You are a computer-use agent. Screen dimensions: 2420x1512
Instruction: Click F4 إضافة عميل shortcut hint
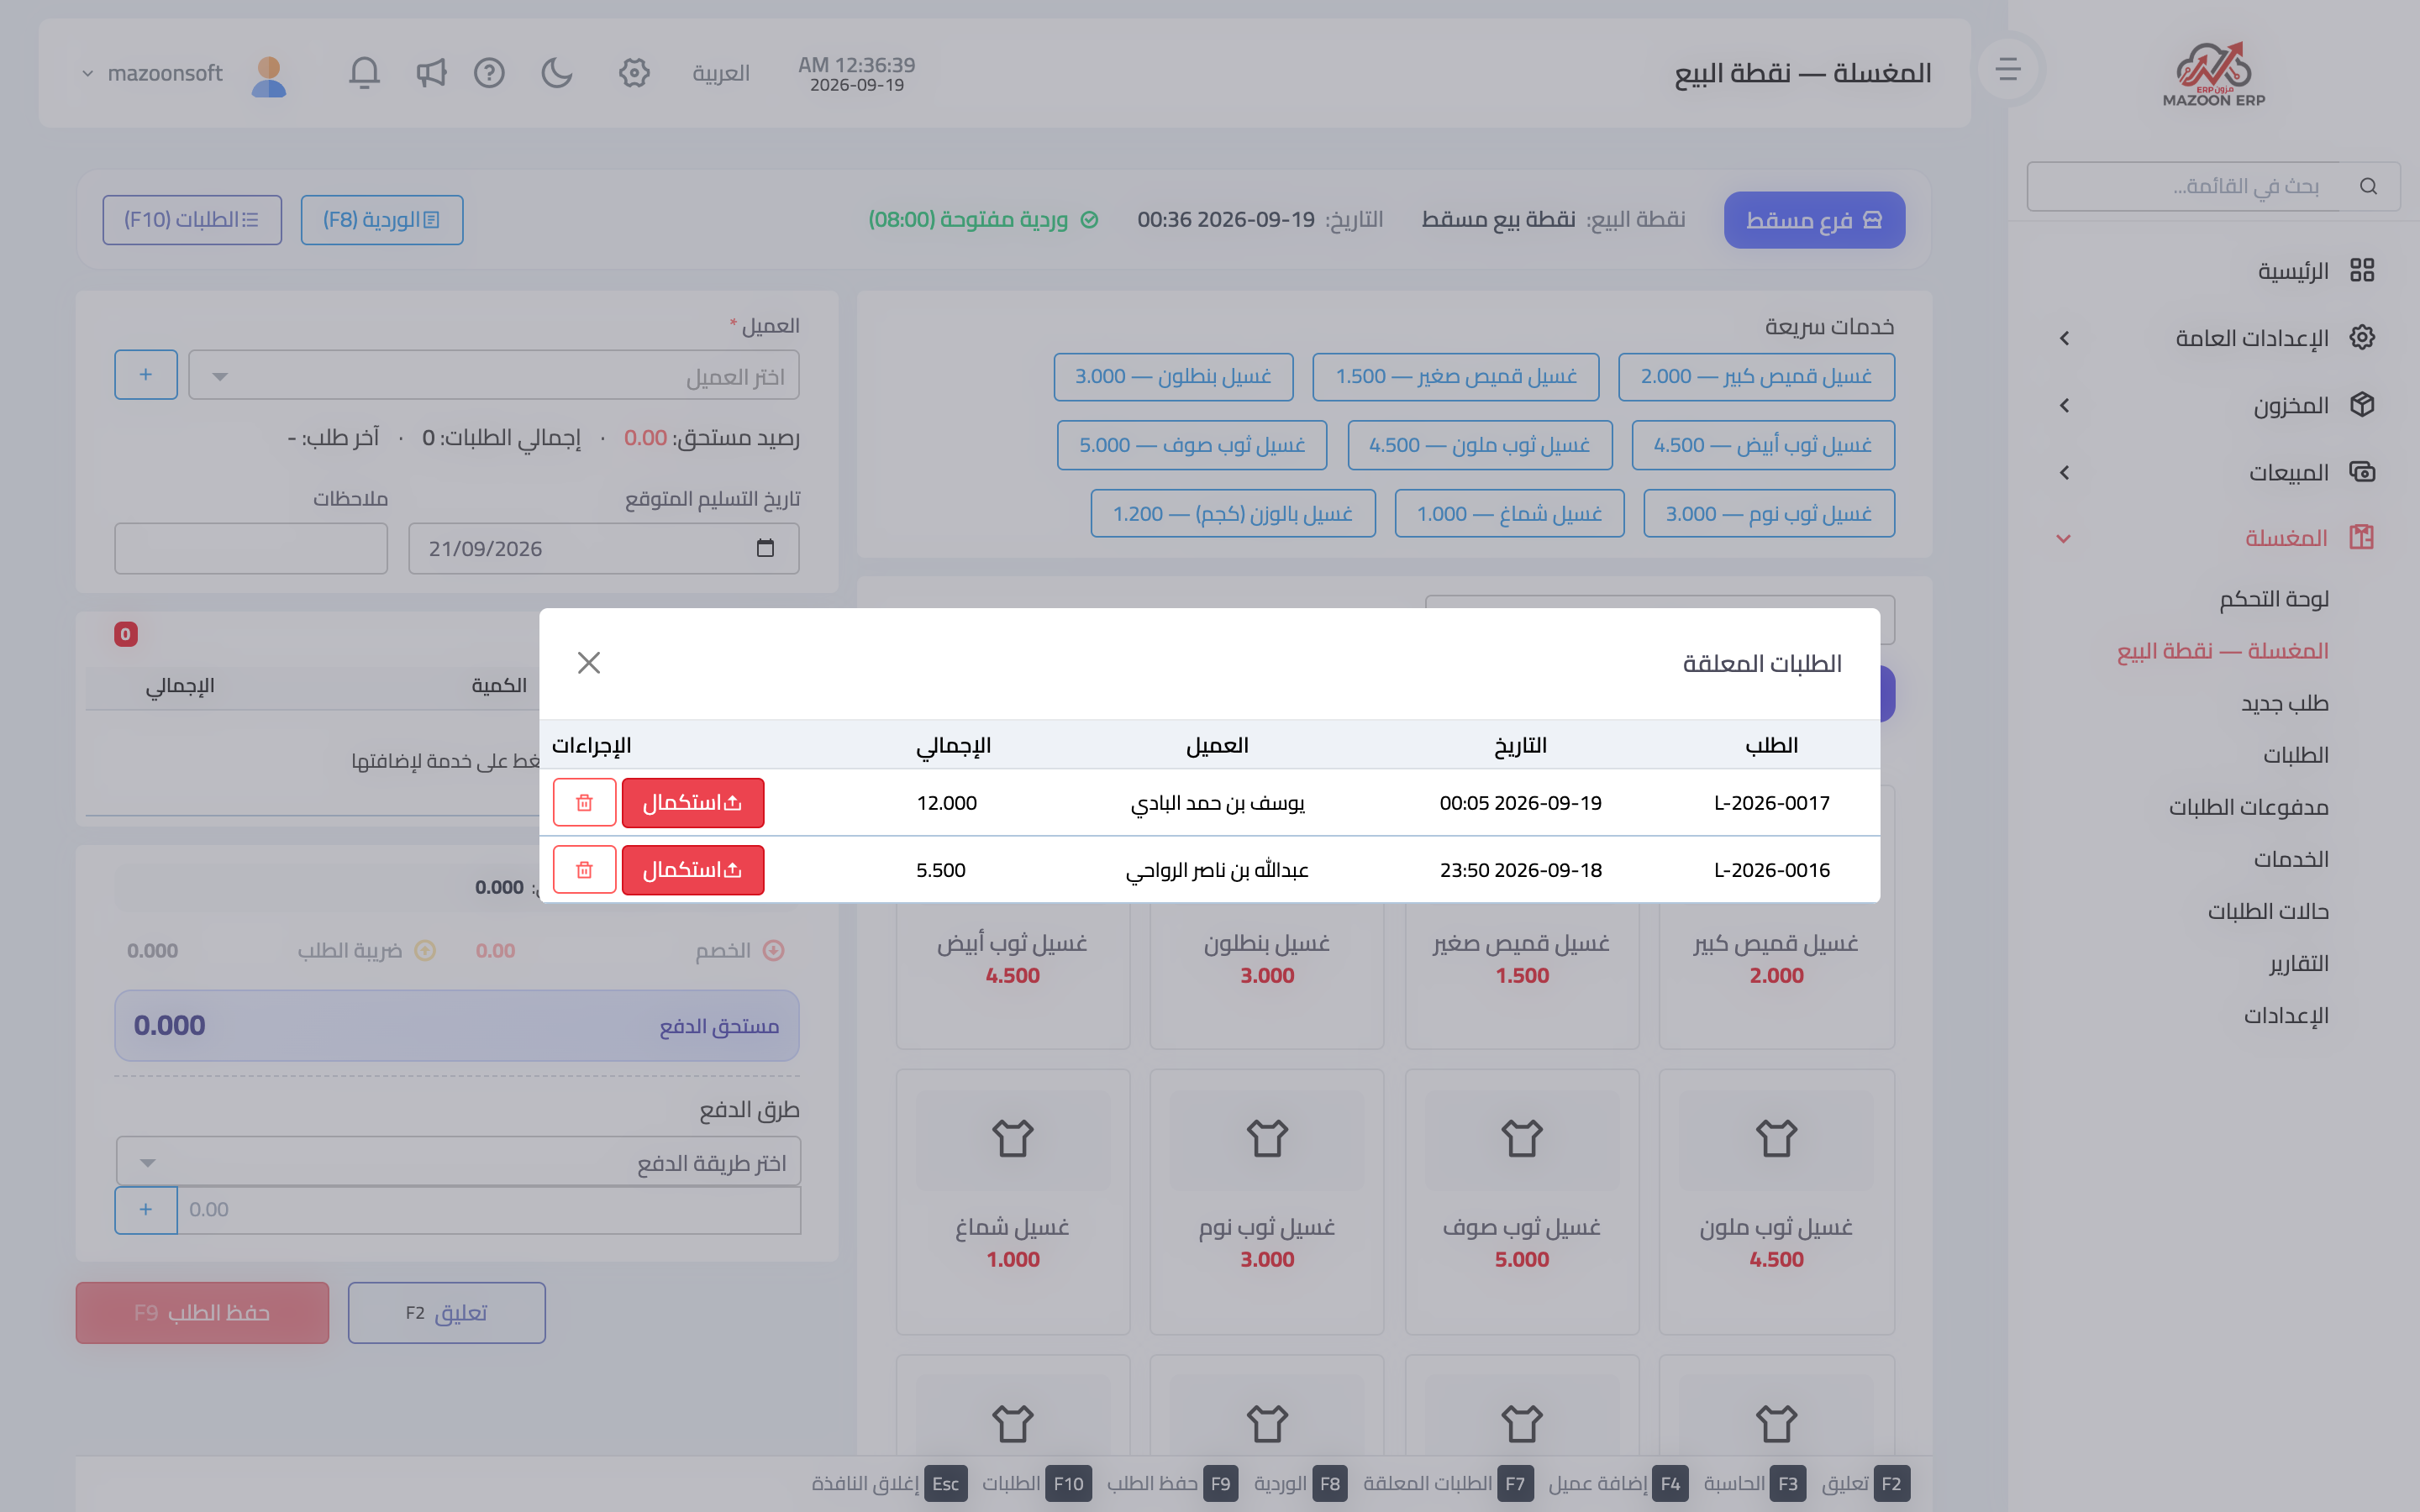(1618, 1484)
